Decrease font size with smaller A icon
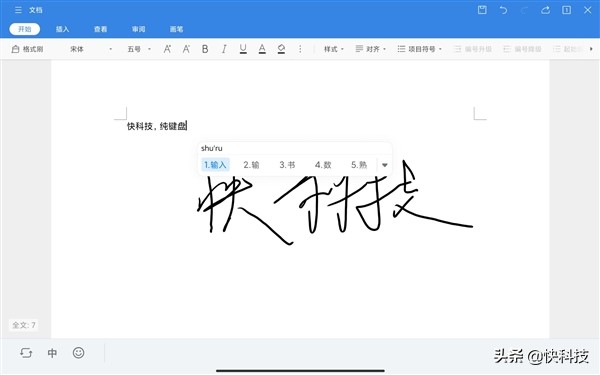This screenshot has height=375, width=600. click(x=186, y=49)
